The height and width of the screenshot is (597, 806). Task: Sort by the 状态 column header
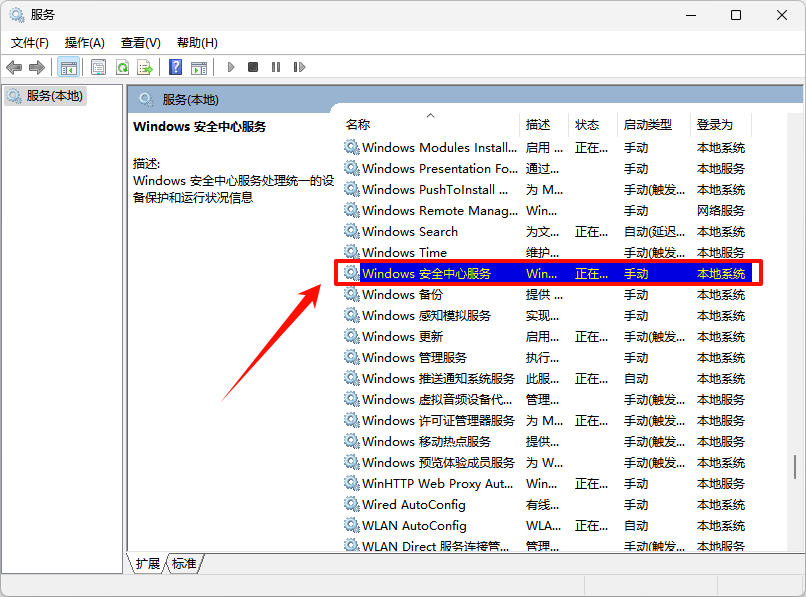pos(592,124)
